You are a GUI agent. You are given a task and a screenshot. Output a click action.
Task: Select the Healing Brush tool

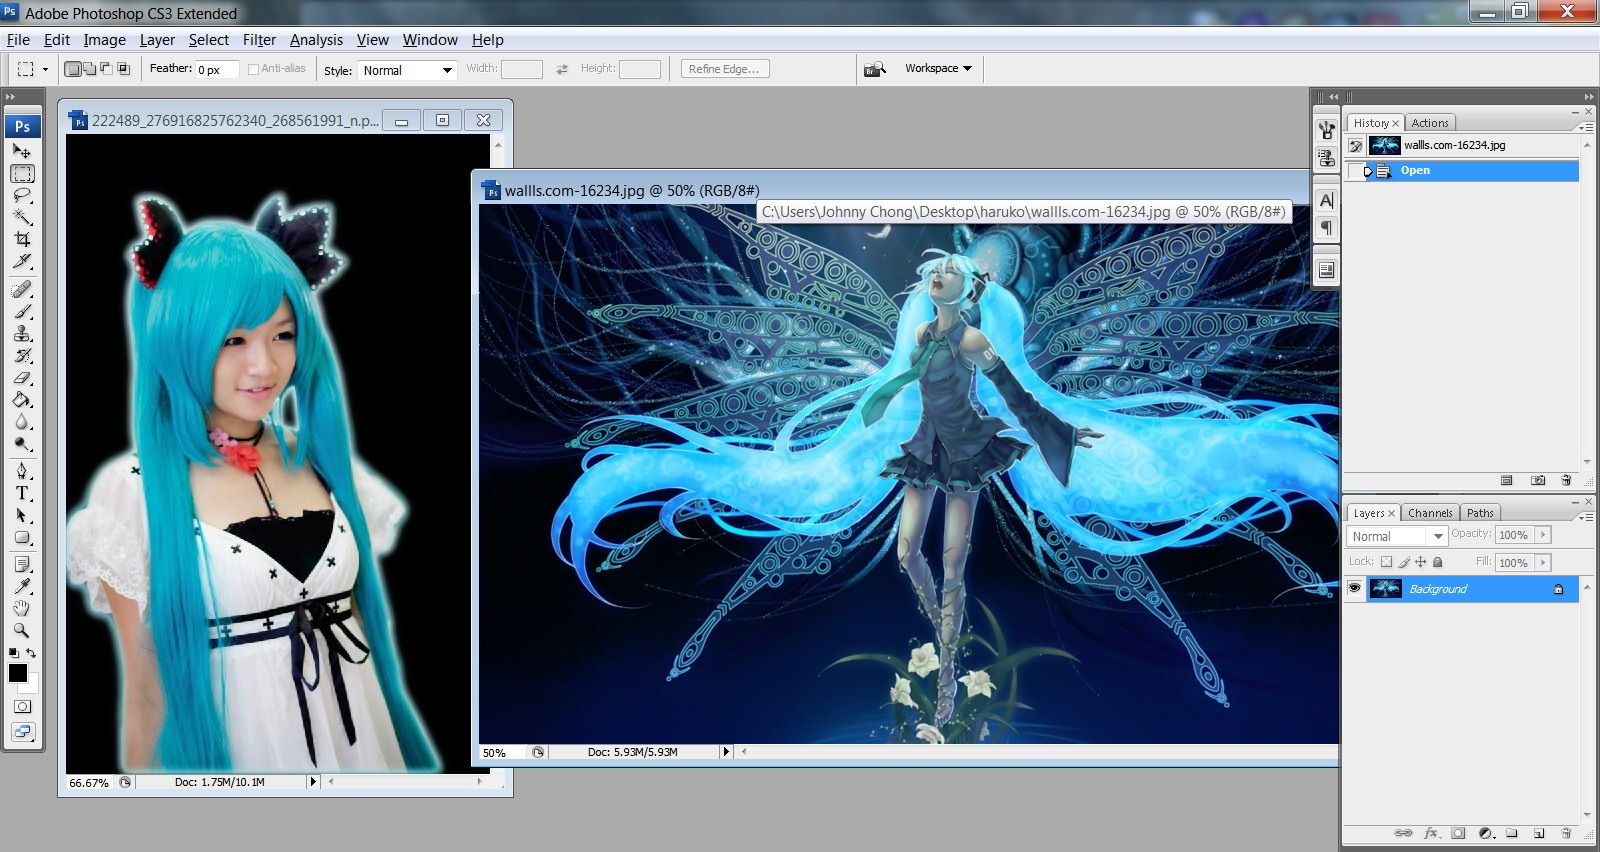point(22,290)
